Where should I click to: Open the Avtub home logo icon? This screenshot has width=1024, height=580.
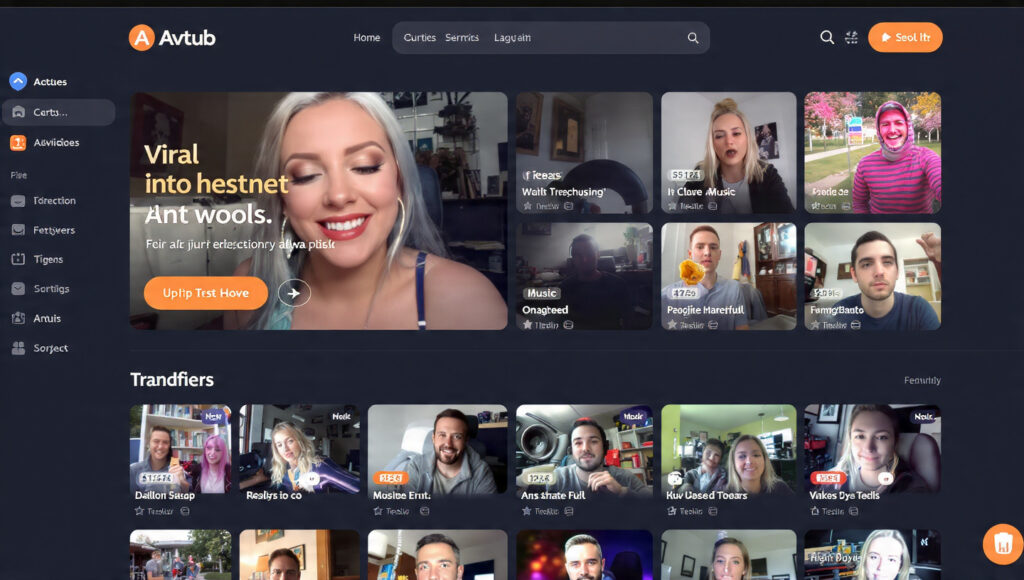pyautogui.click(x=140, y=37)
